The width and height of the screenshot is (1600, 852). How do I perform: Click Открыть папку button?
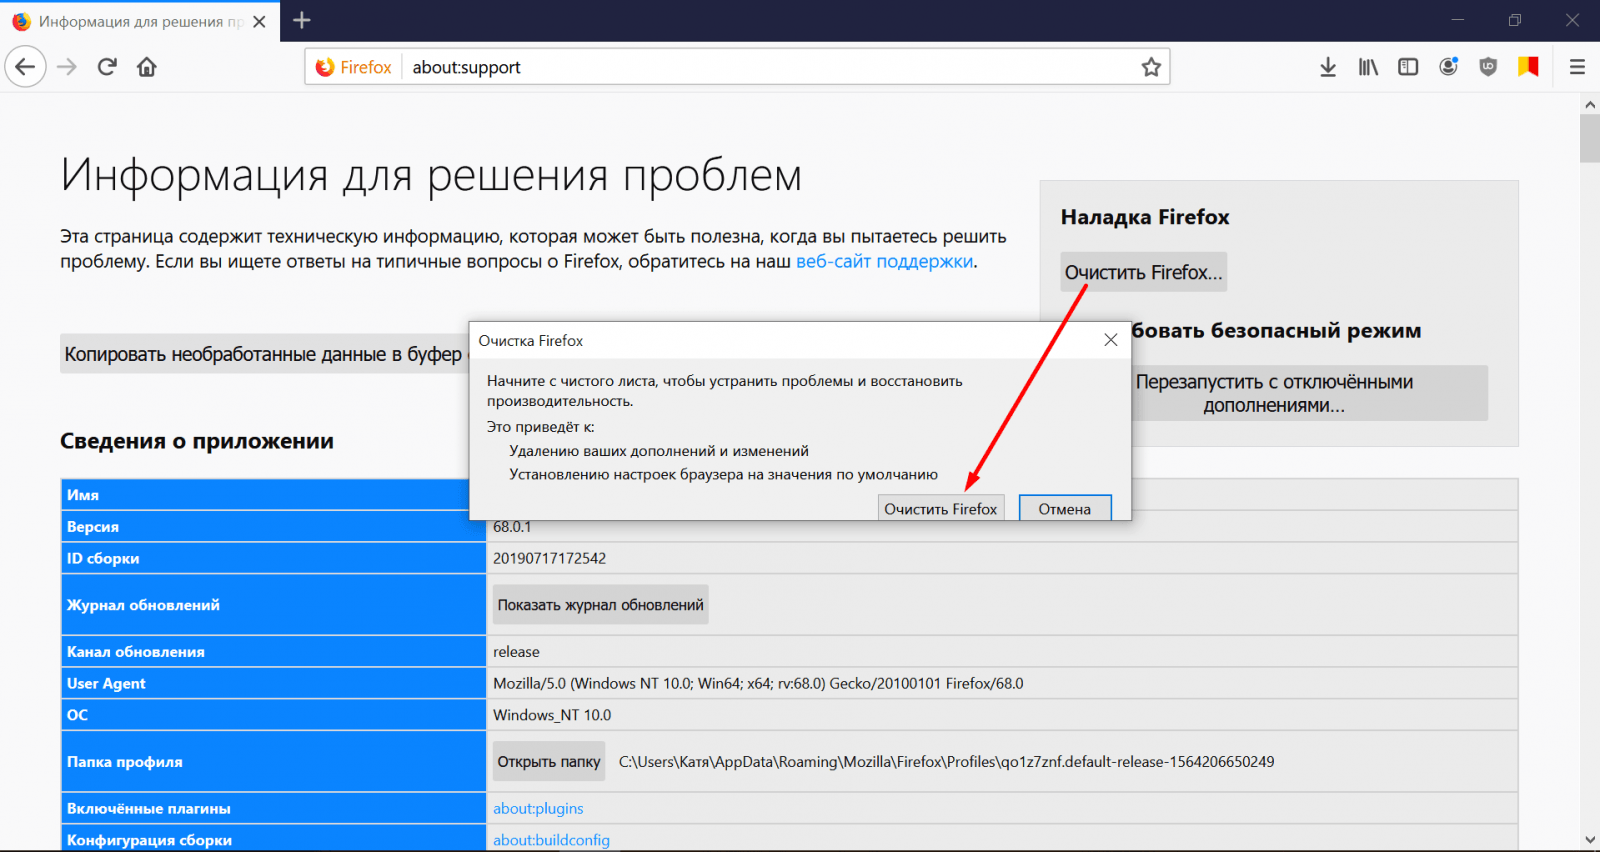pos(549,762)
